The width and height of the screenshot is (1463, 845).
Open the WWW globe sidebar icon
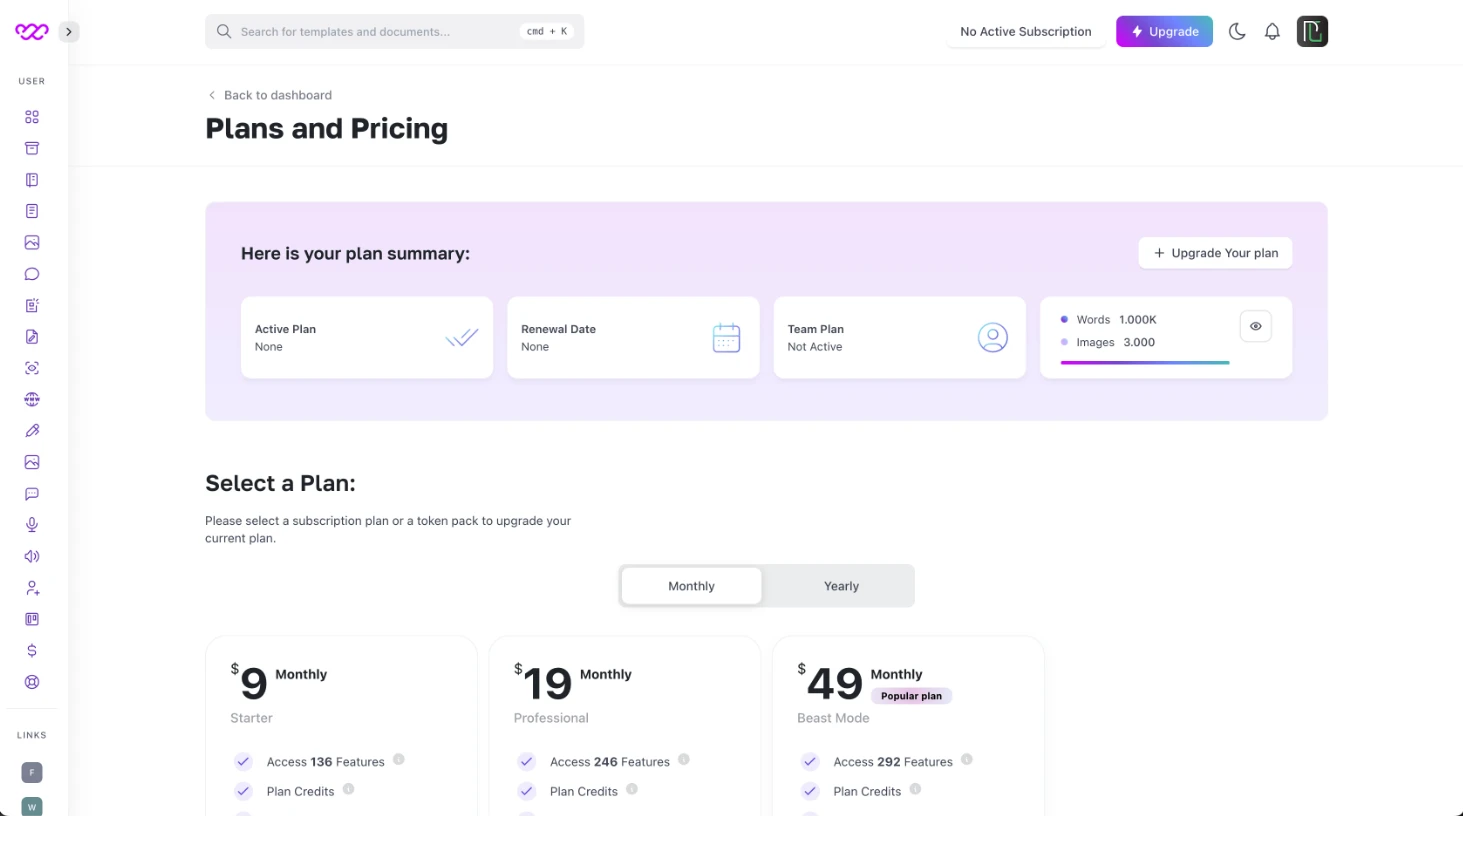pos(32,399)
